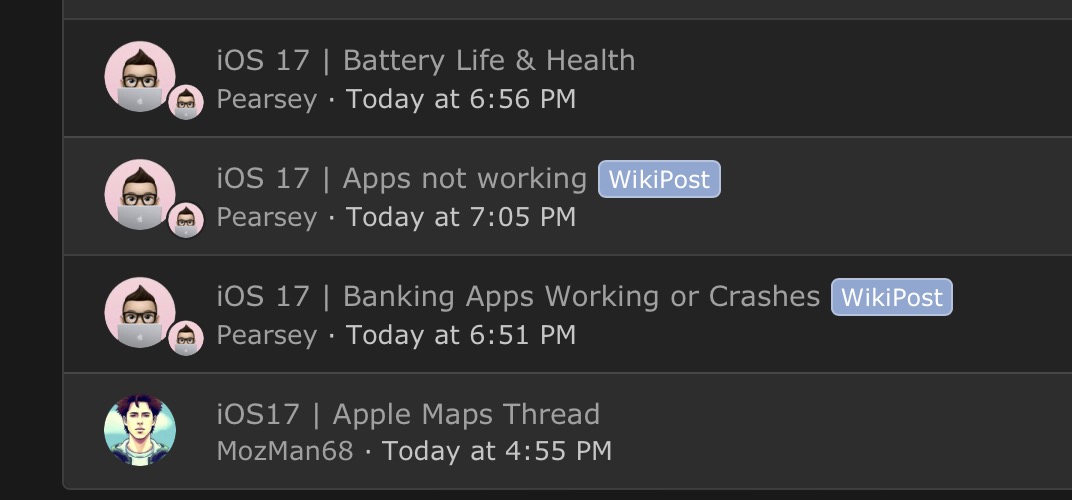
Task: Click the "Today at 6:56 PM" timestamp
Action: (460, 100)
